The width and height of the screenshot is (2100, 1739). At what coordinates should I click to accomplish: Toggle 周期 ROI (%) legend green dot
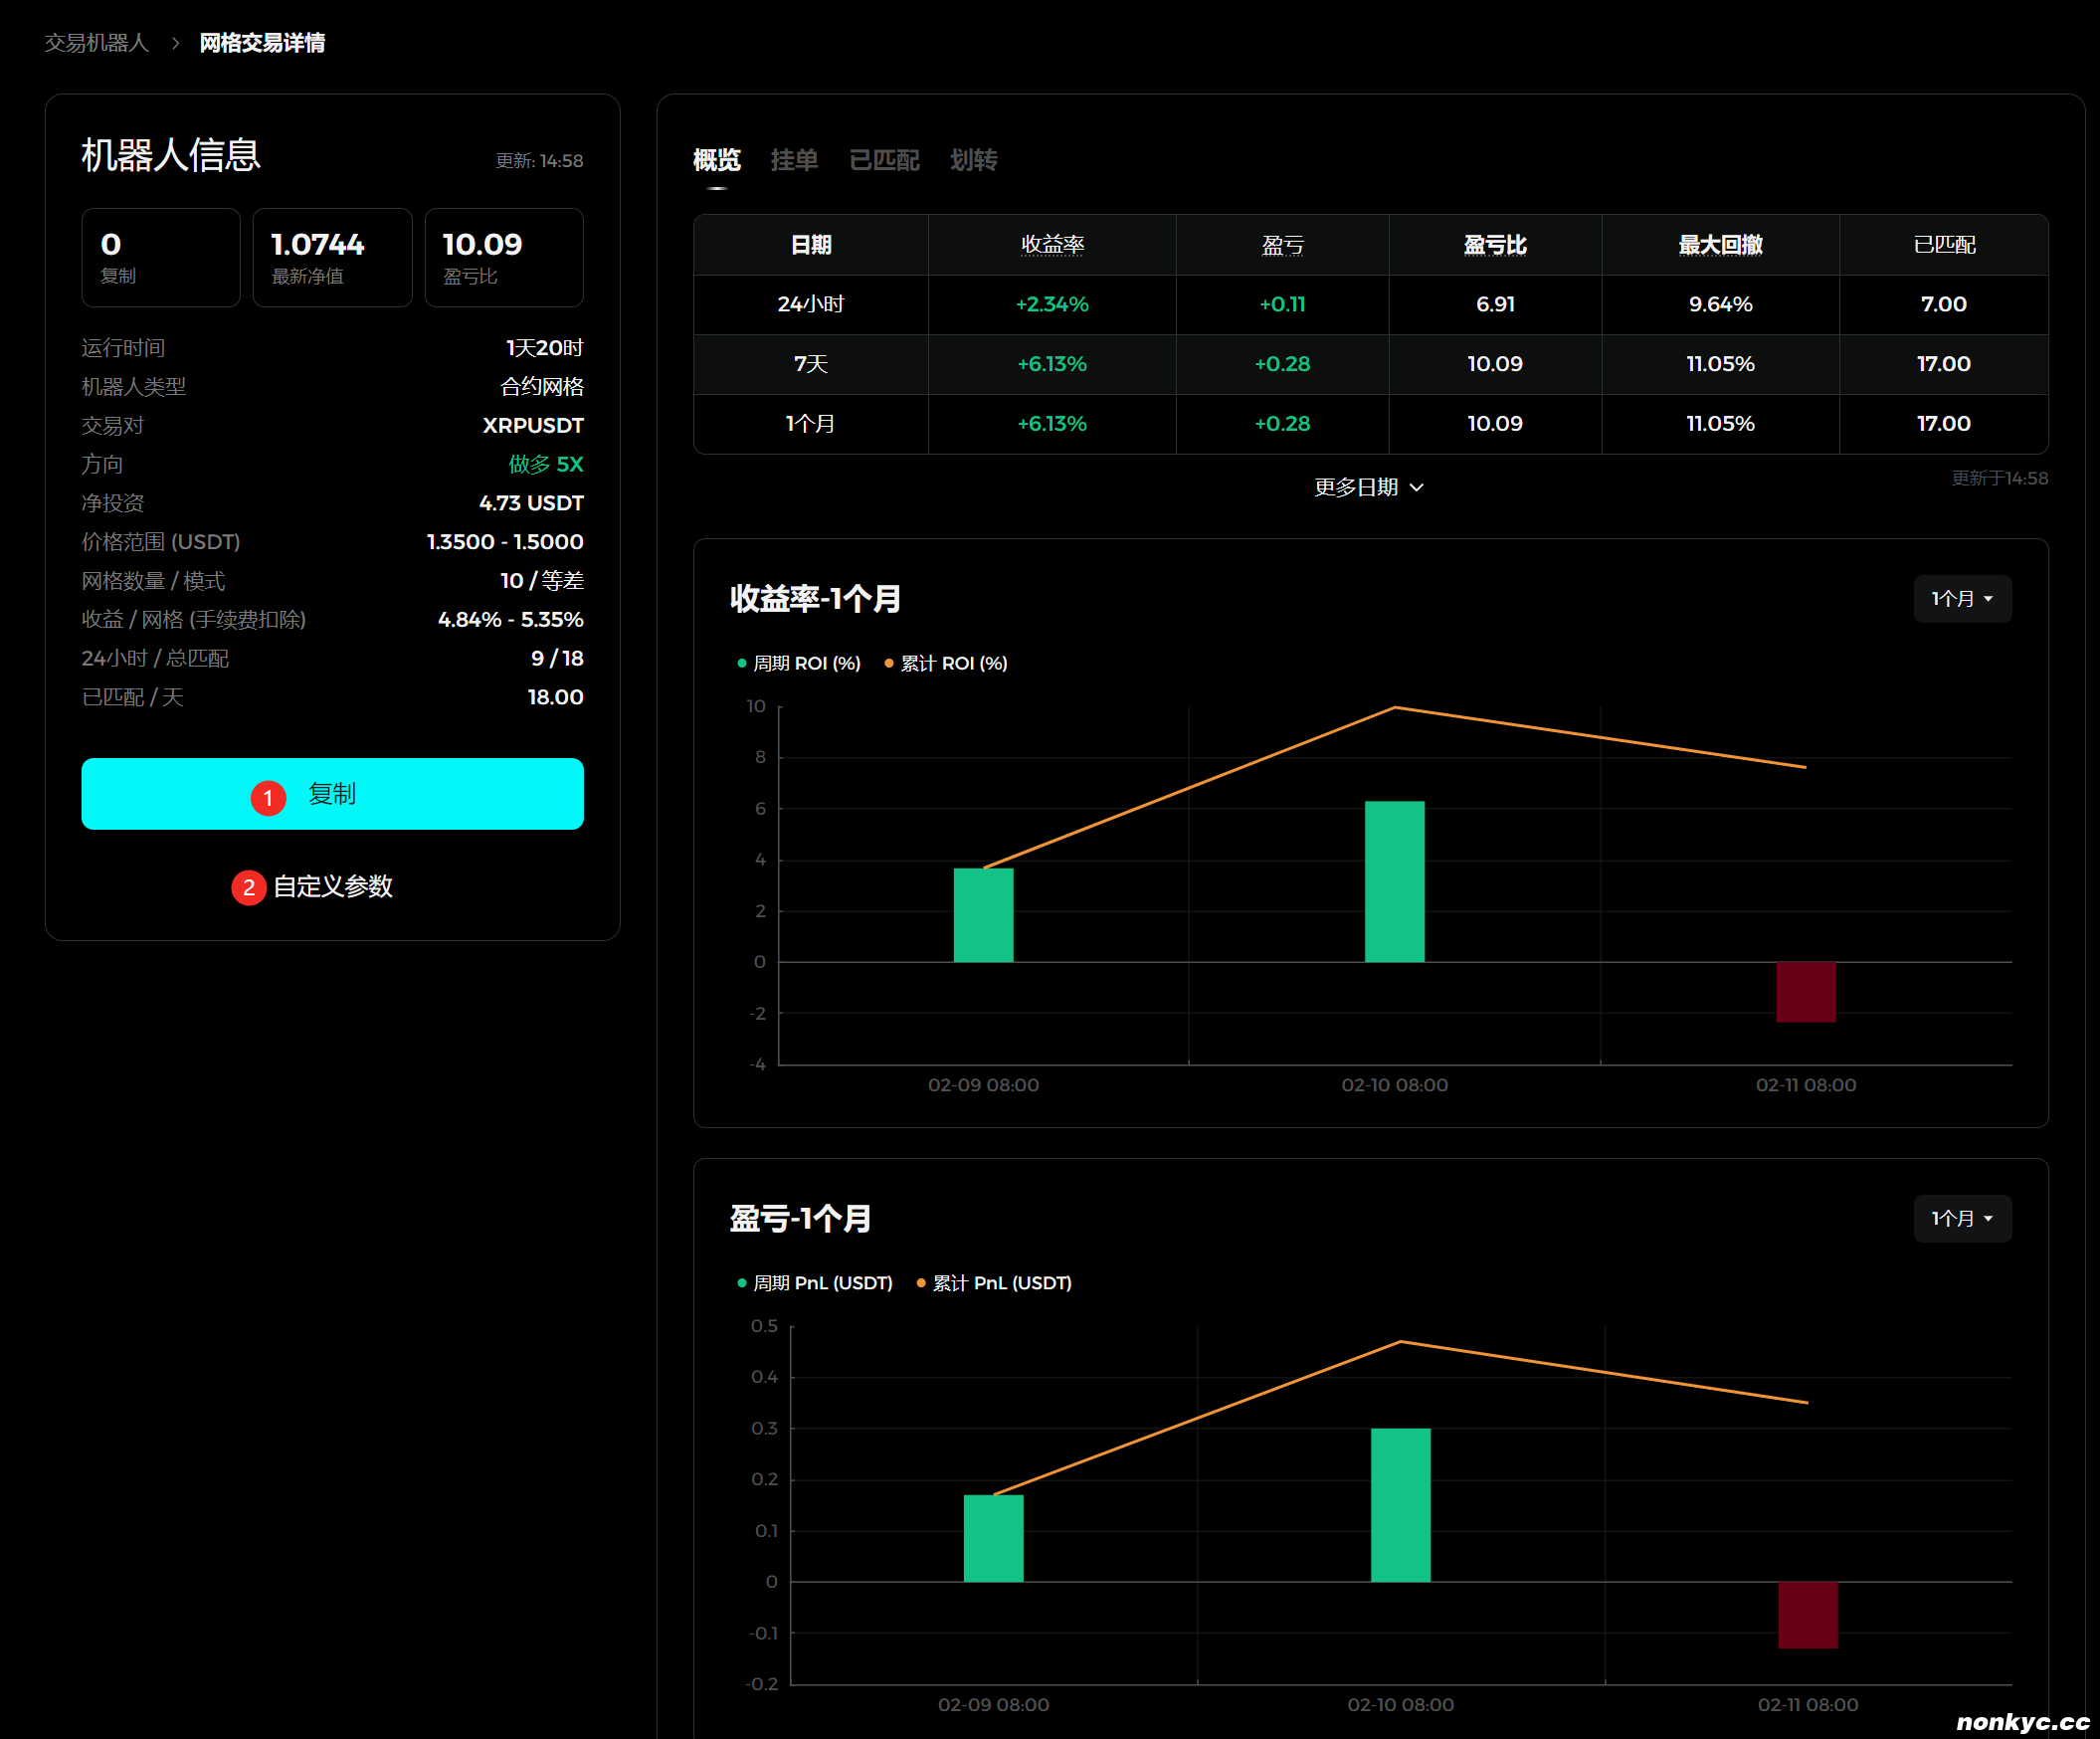pos(742,663)
